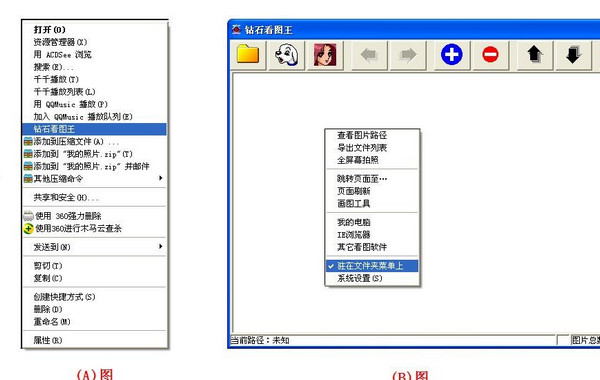Toggle the checked 驻在文件夹菜单上 option
This screenshot has width=600, height=380.
coord(372,266)
